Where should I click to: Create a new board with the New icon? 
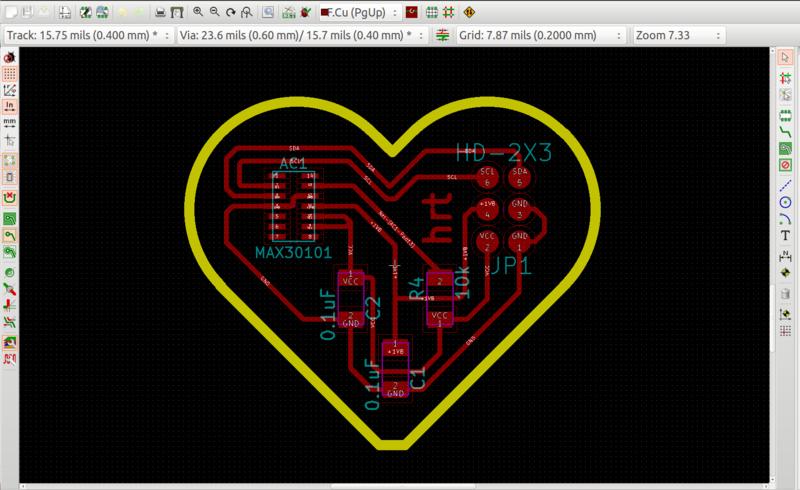12,12
